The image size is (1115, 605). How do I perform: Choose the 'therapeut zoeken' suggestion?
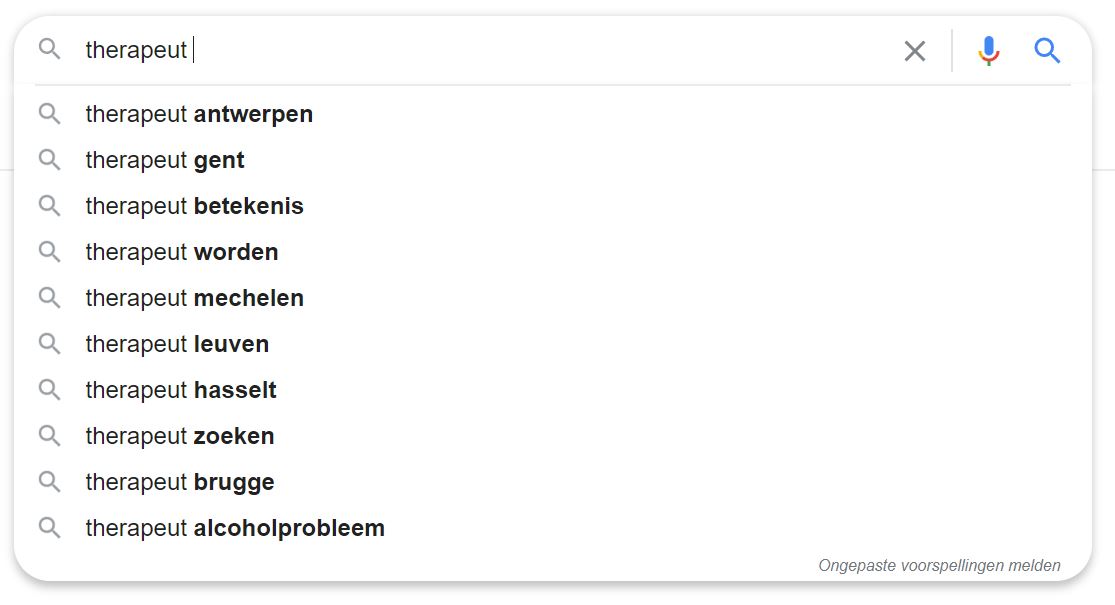(180, 436)
